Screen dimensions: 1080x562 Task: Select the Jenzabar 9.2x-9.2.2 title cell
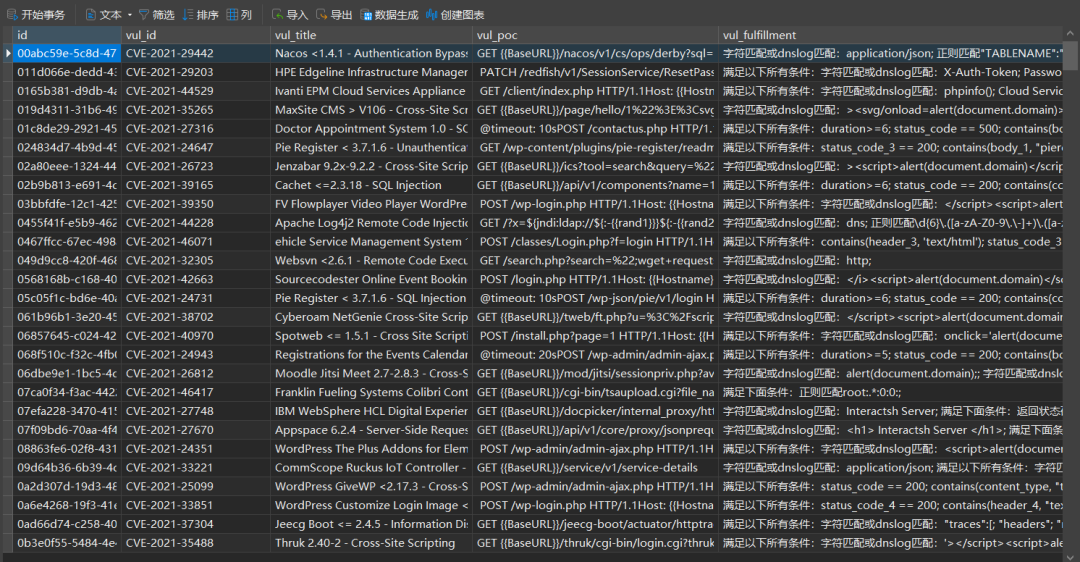[371, 166]
